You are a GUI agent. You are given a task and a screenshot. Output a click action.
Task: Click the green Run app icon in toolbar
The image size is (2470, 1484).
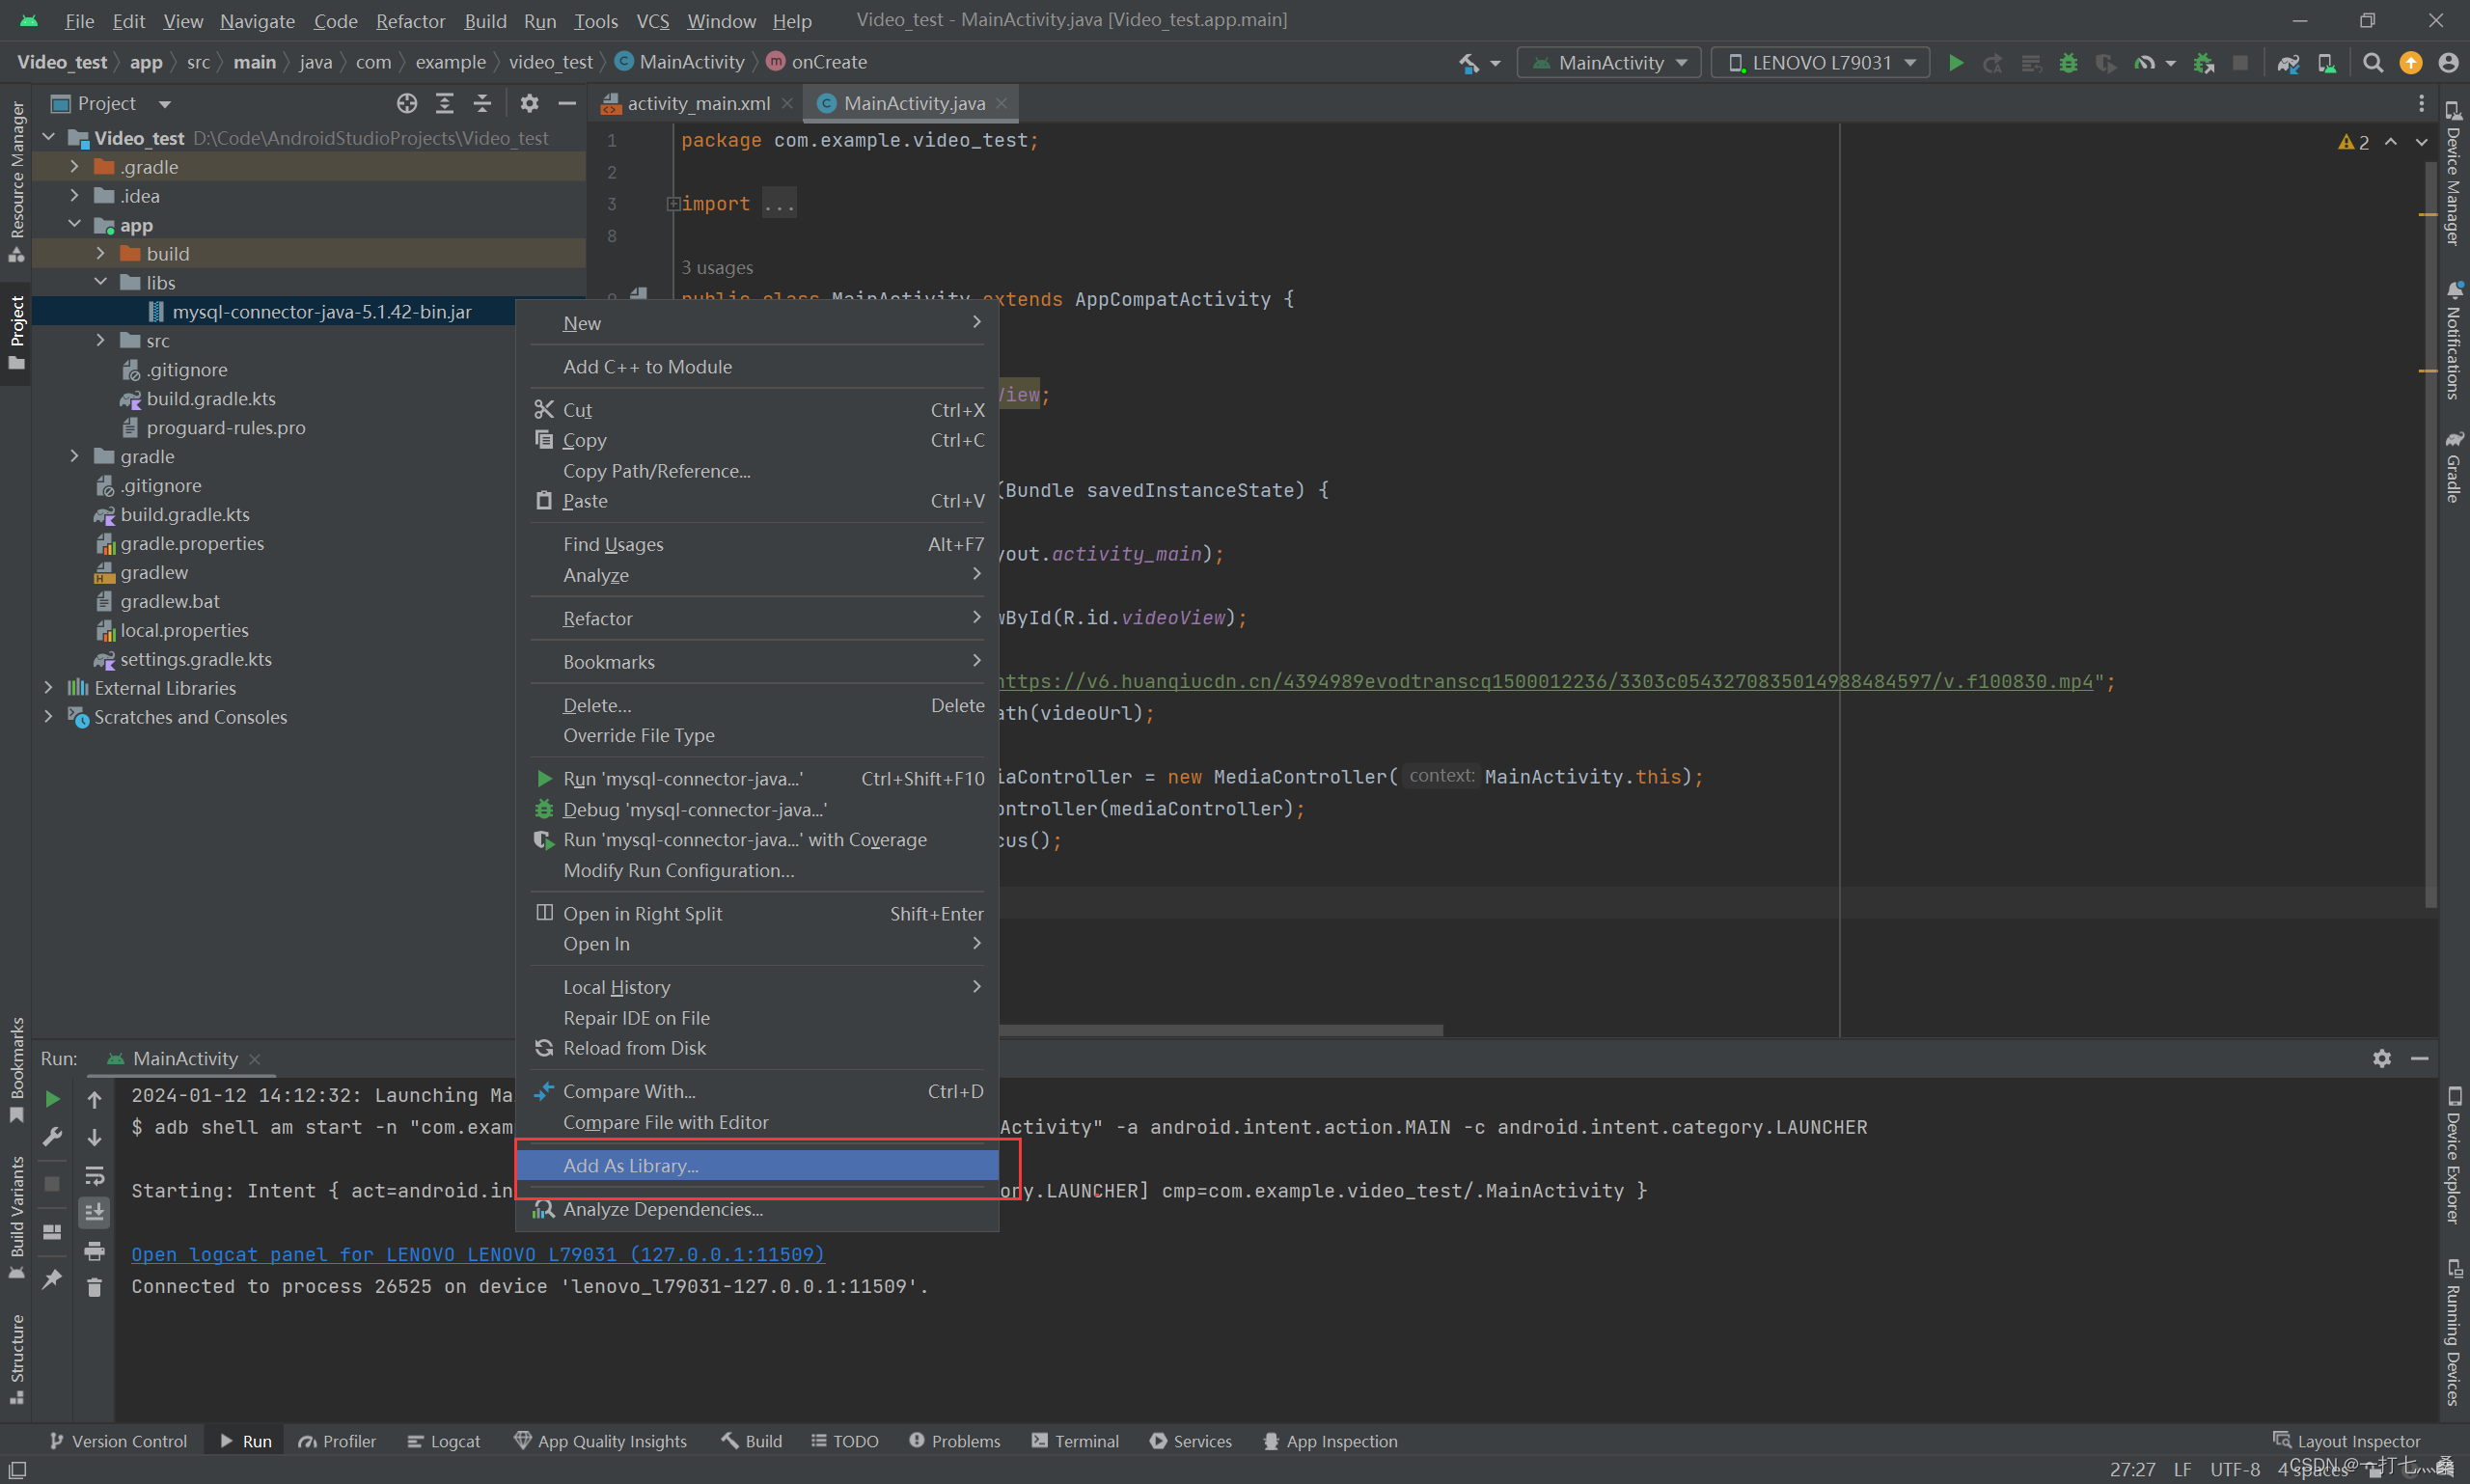tap(1956, 63)
